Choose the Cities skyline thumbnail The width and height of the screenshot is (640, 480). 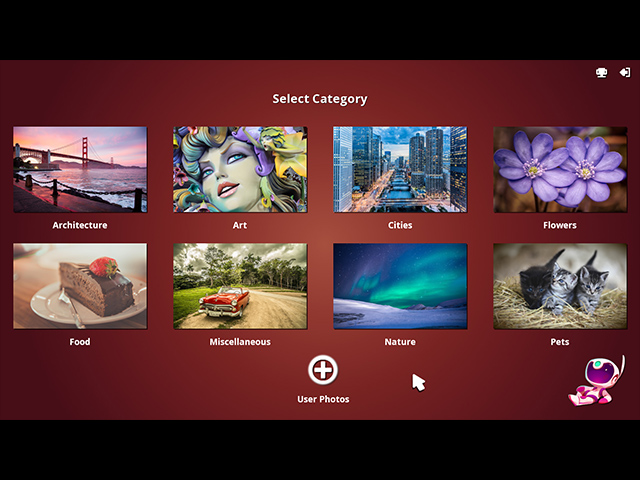tap(400, 169)
